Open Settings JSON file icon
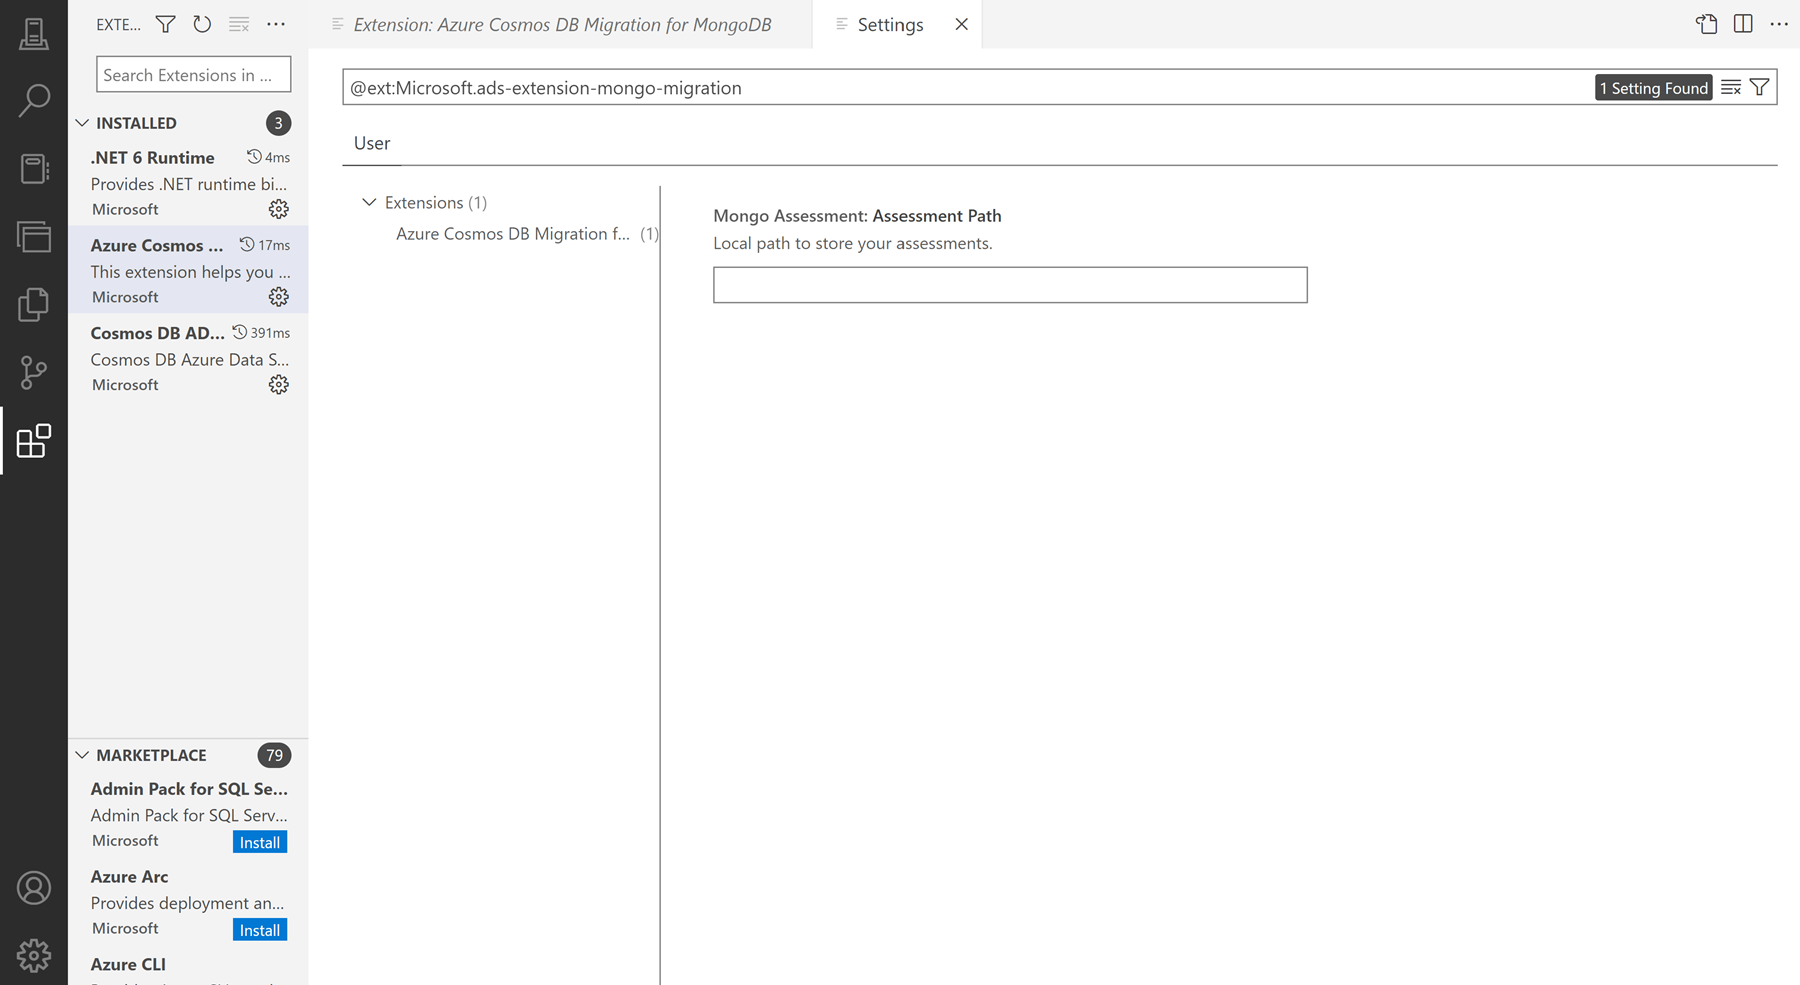 click(x=1707, y=24)
